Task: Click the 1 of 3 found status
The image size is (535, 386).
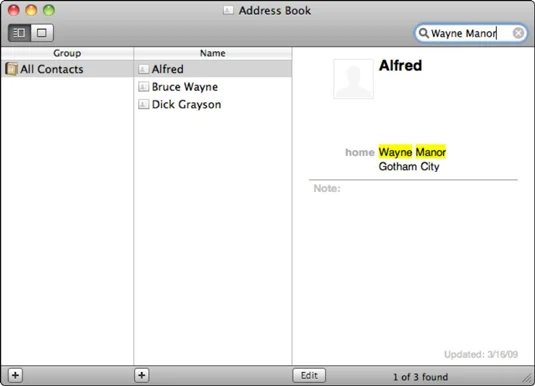Action: [420, 377]
